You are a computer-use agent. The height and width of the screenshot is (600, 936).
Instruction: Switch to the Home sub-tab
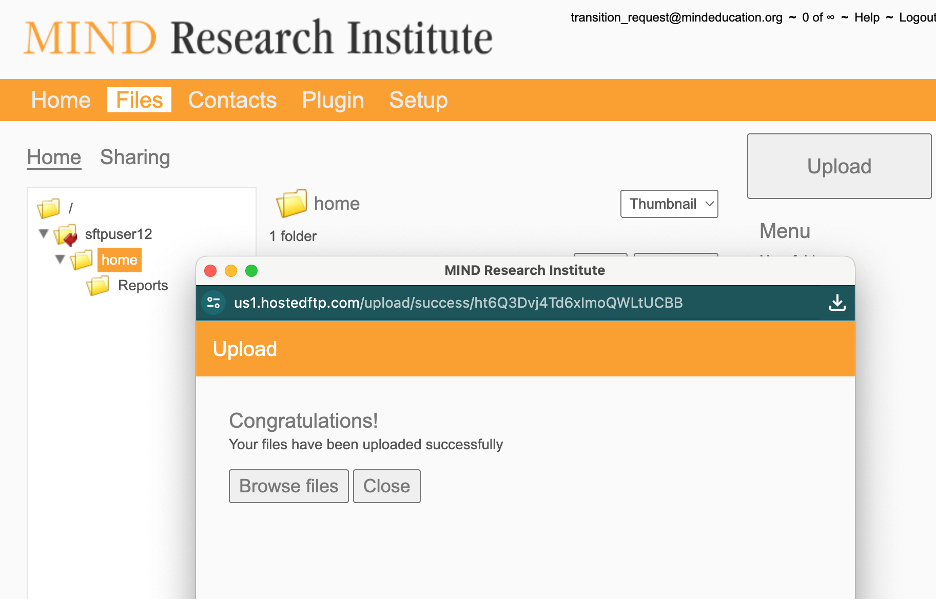click(54, 157)
